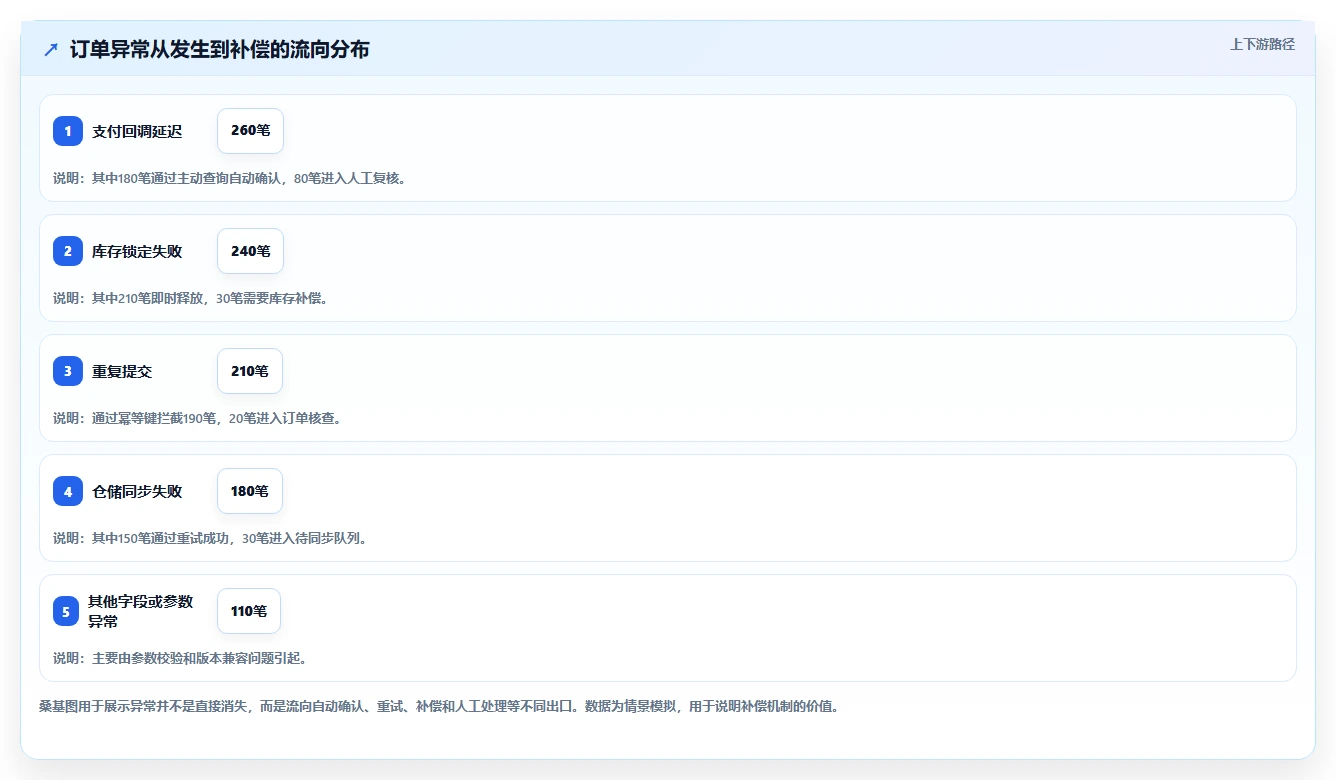
Task: Click the note about 180笔通过主动查询自动确认
Action: pos(230,178)
